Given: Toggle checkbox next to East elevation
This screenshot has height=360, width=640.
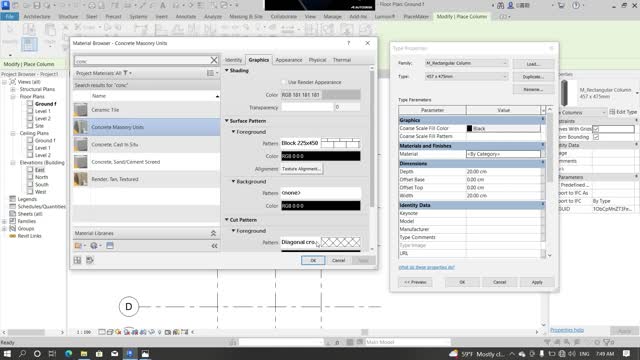Looking at the screenshot, I should click(x=30, y=170).
